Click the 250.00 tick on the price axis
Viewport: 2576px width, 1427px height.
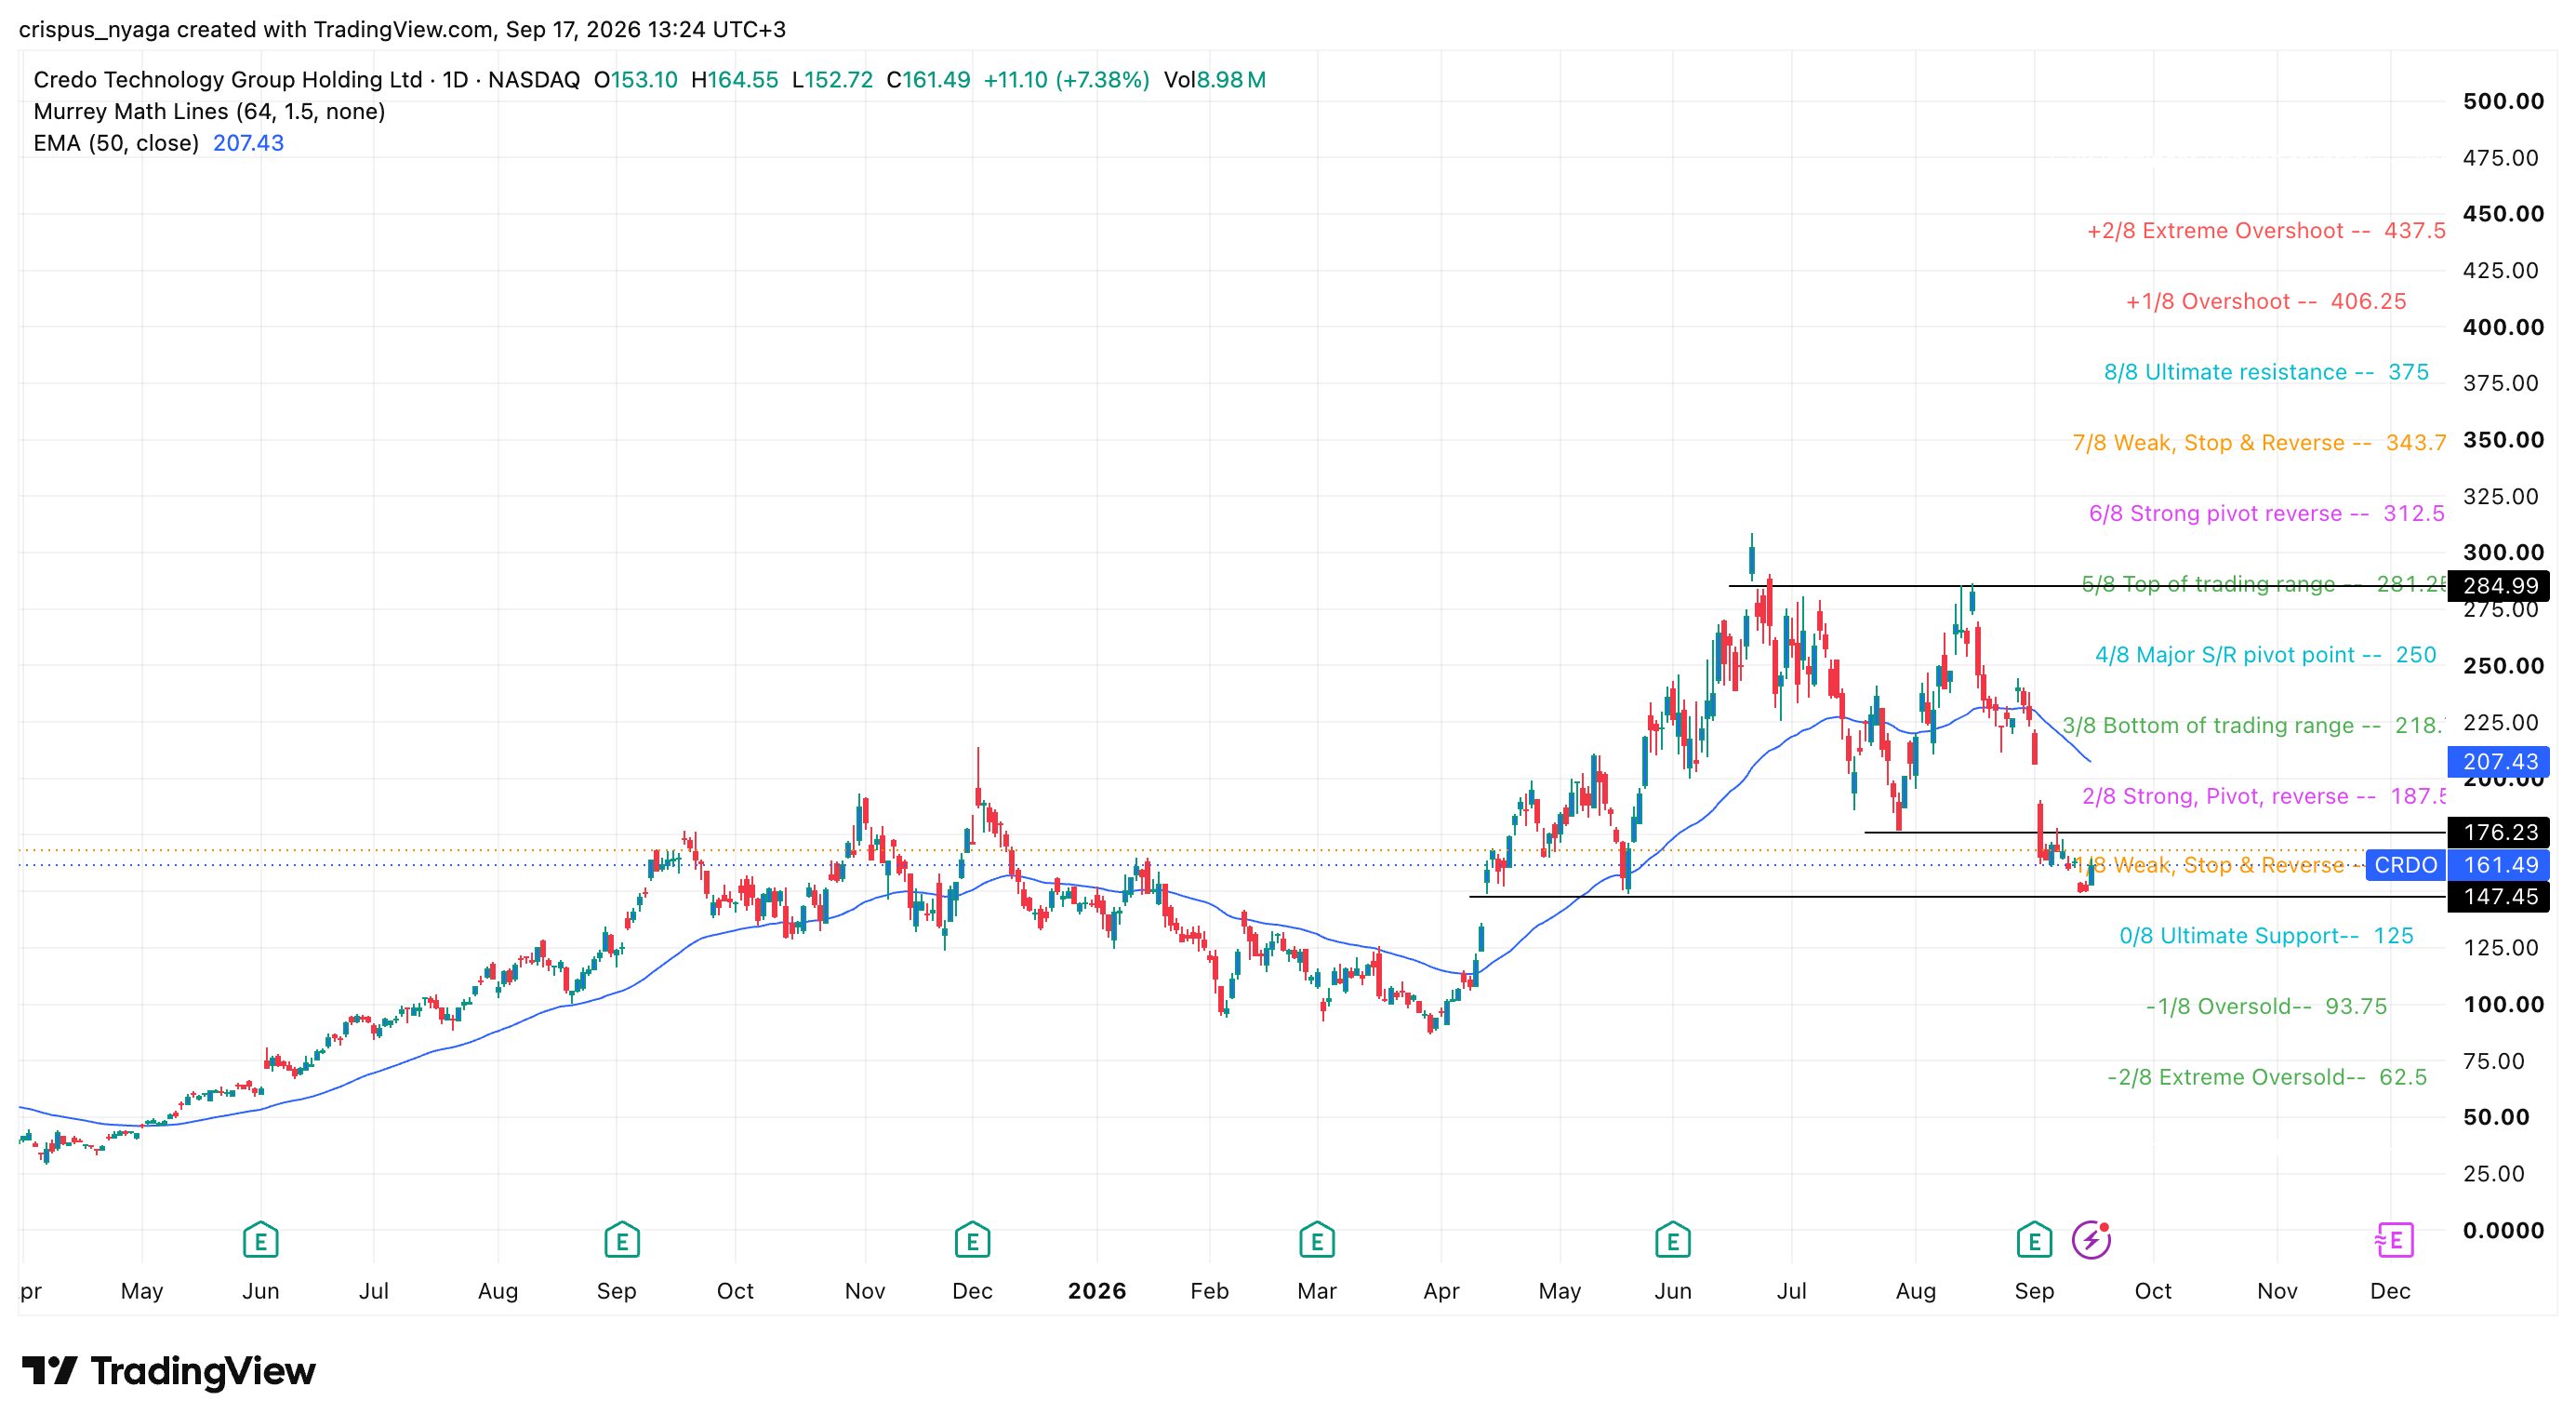tap(2503, 666)
